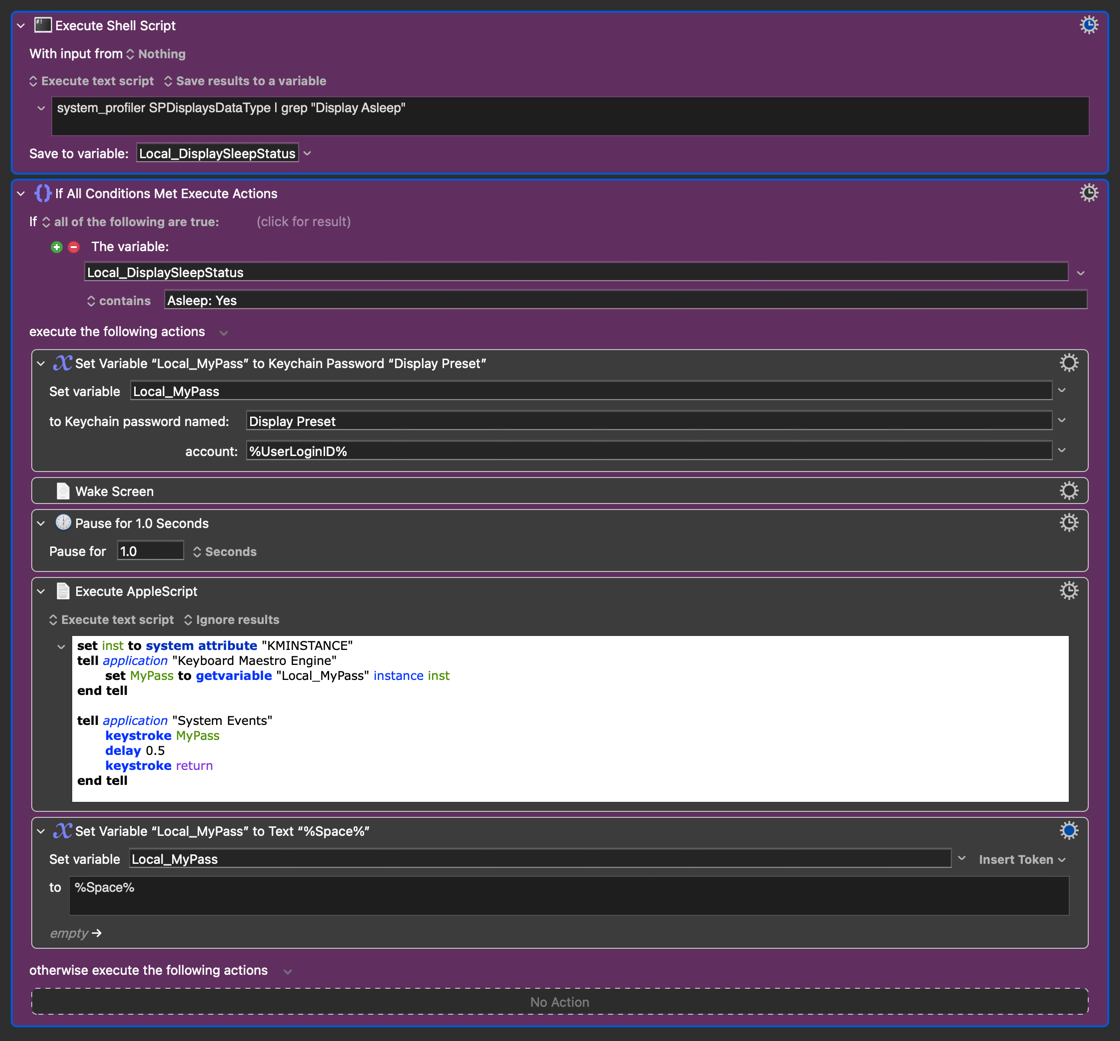
Task: Open the 'With input from Nothing' popup
Action: (155, 54)
